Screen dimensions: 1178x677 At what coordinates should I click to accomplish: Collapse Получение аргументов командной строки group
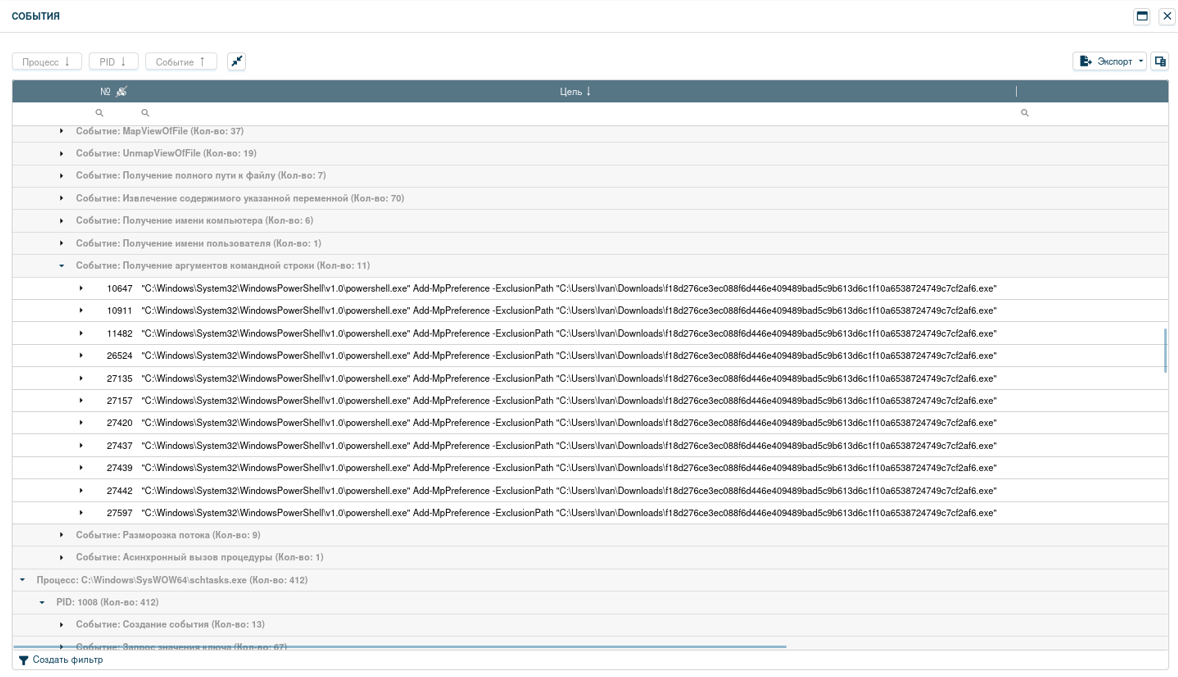tap(61, 266)
